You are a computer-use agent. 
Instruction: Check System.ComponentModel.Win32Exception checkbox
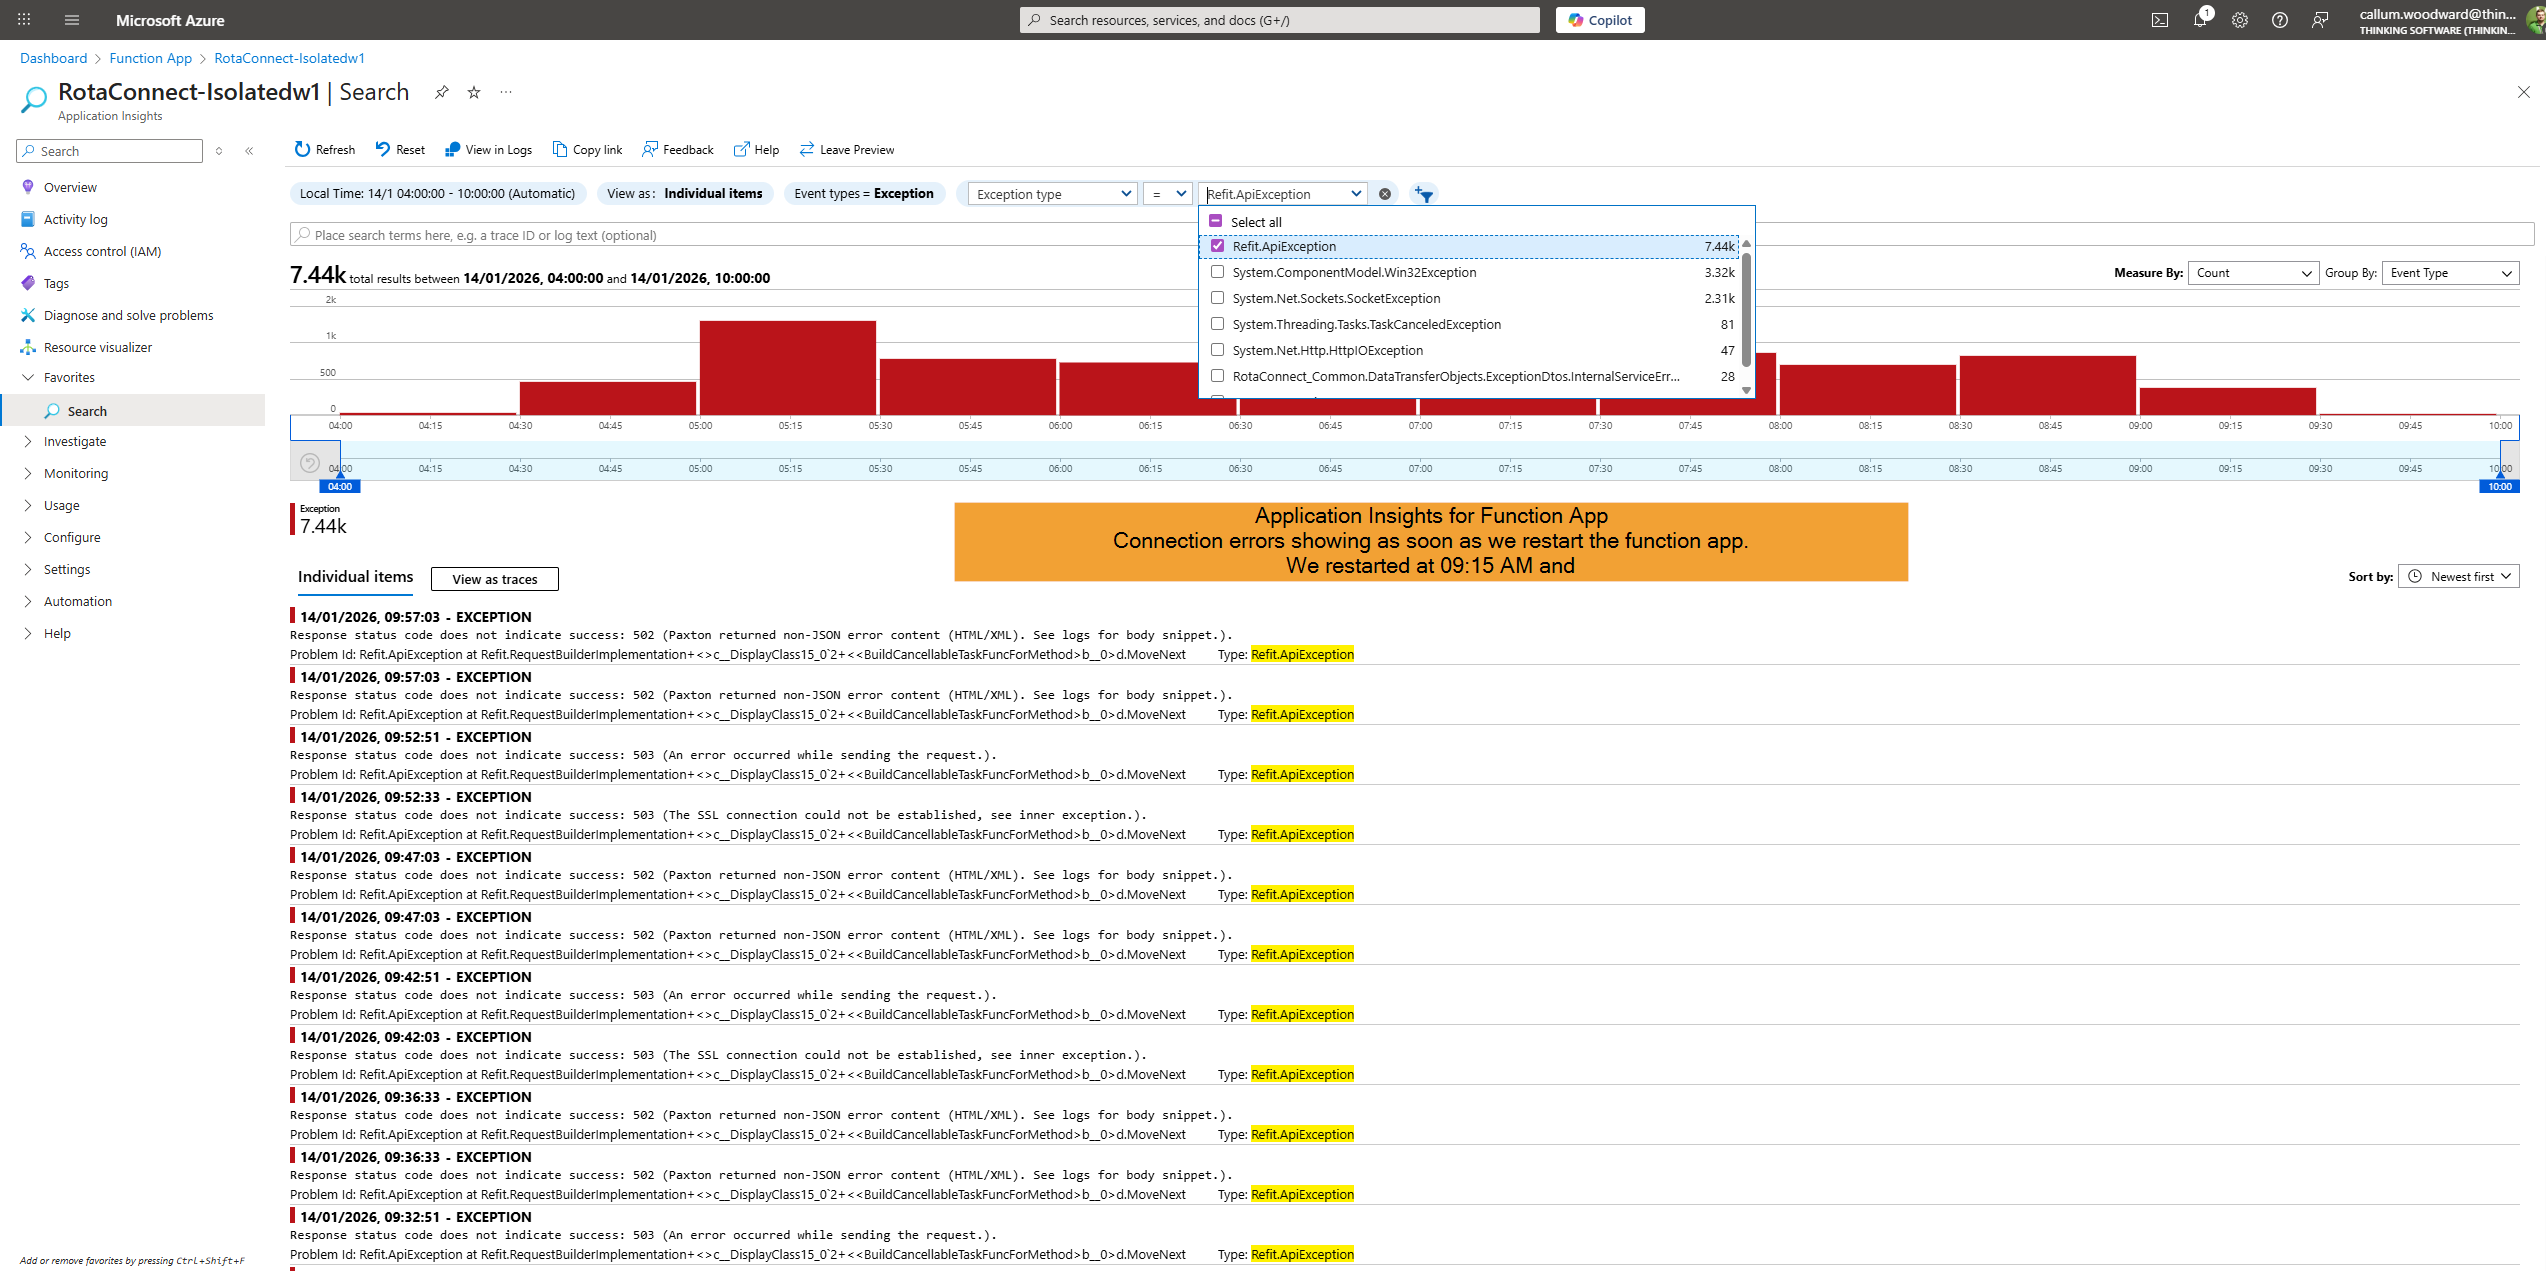(1217, 272)
